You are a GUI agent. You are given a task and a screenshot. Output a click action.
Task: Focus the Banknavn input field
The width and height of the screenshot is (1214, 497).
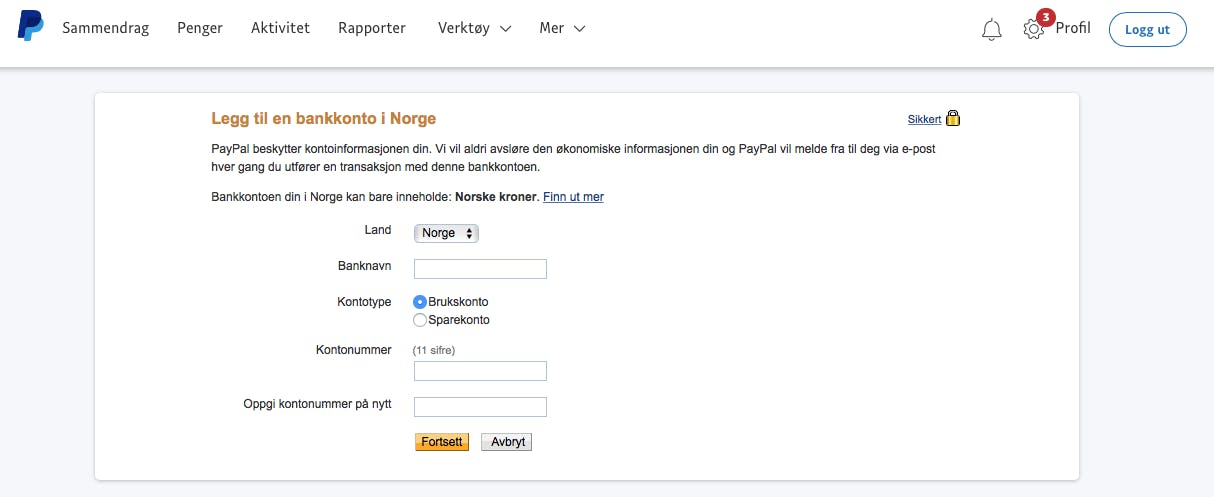click(x=480, y=268)
